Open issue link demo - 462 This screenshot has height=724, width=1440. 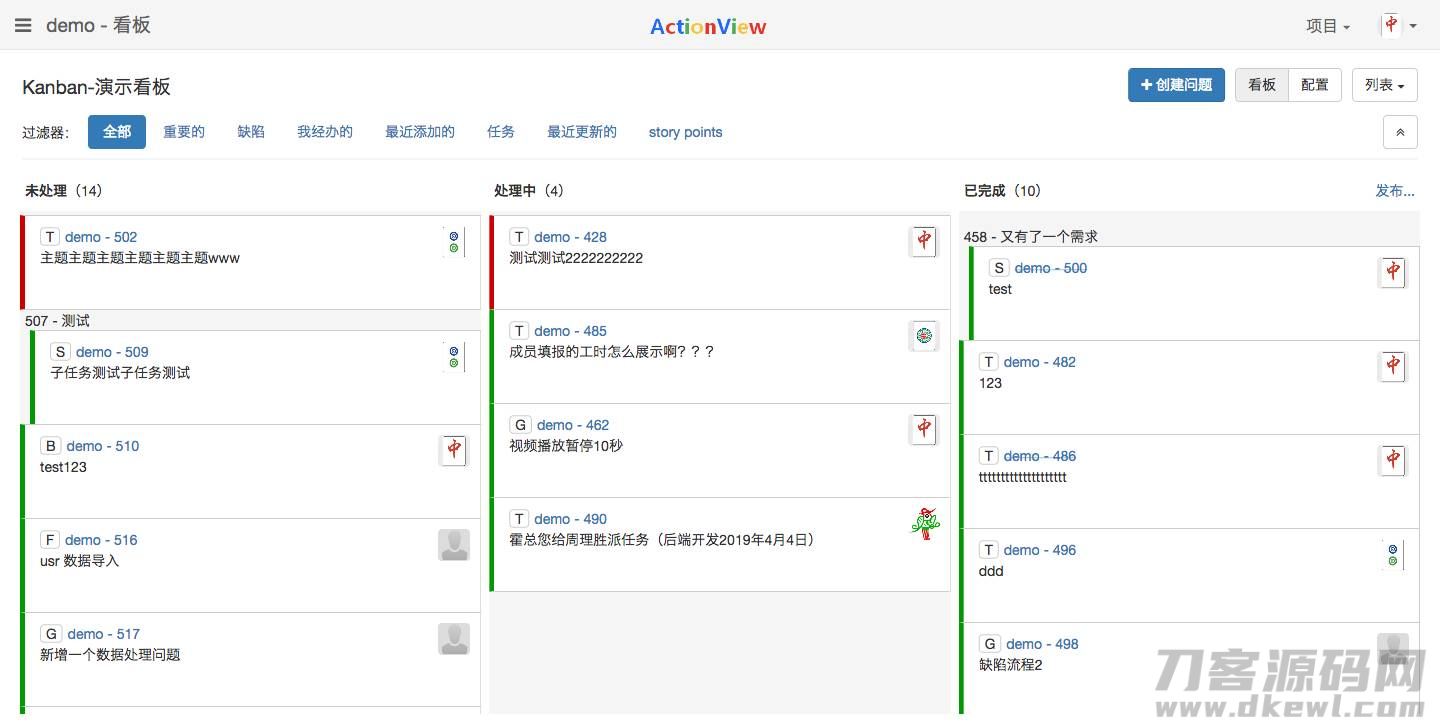pos(573,425)
